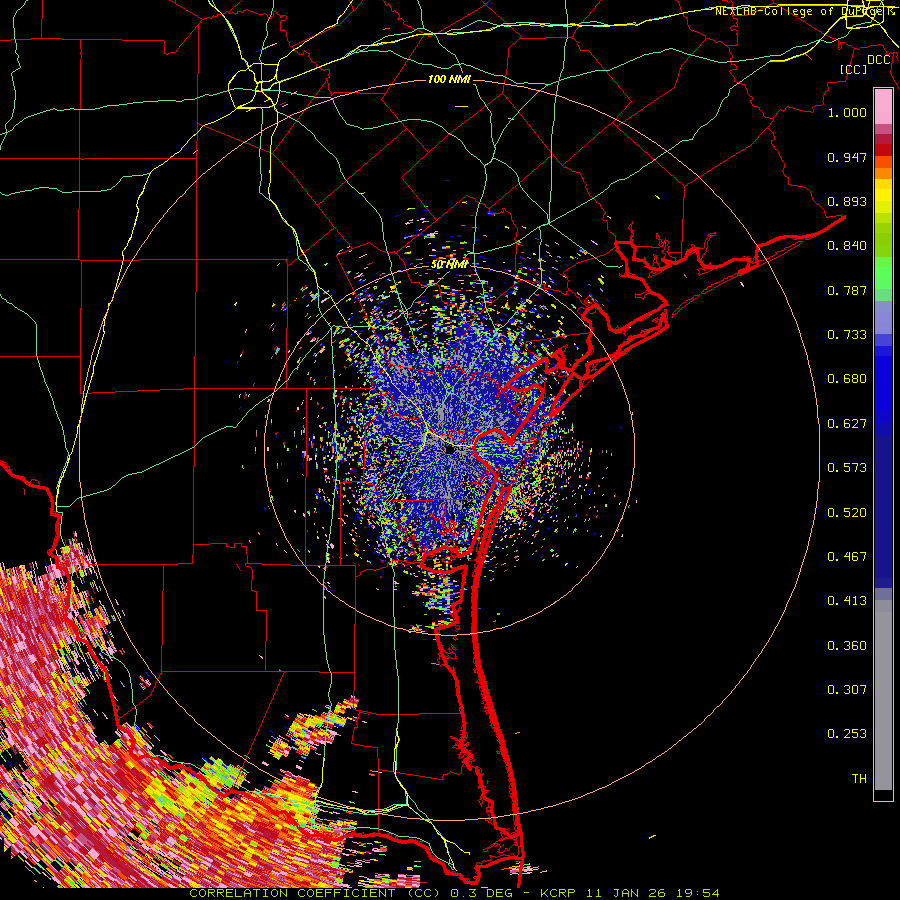Pick the pink color bar segment beside 1.000
Screen dimensions: 900x900
coord(883,107)
